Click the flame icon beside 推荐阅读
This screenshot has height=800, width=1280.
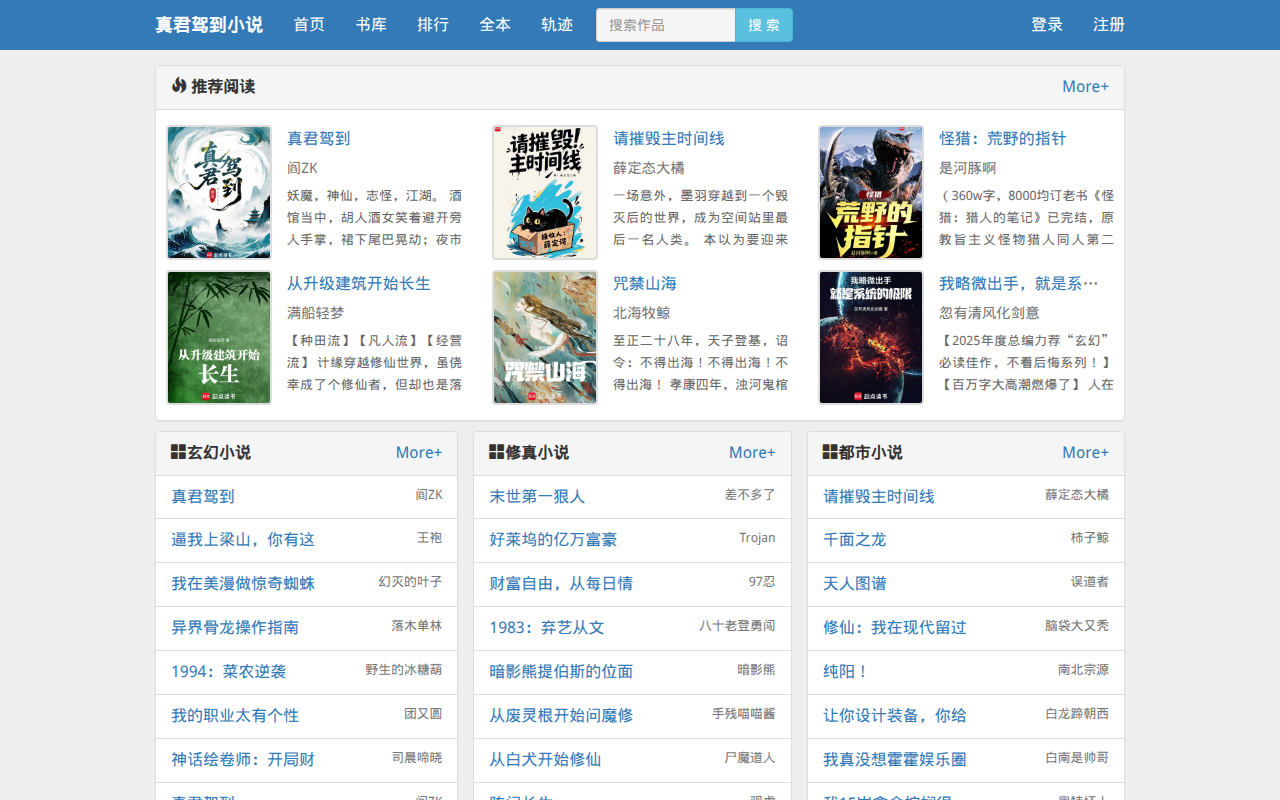[179, 86]
